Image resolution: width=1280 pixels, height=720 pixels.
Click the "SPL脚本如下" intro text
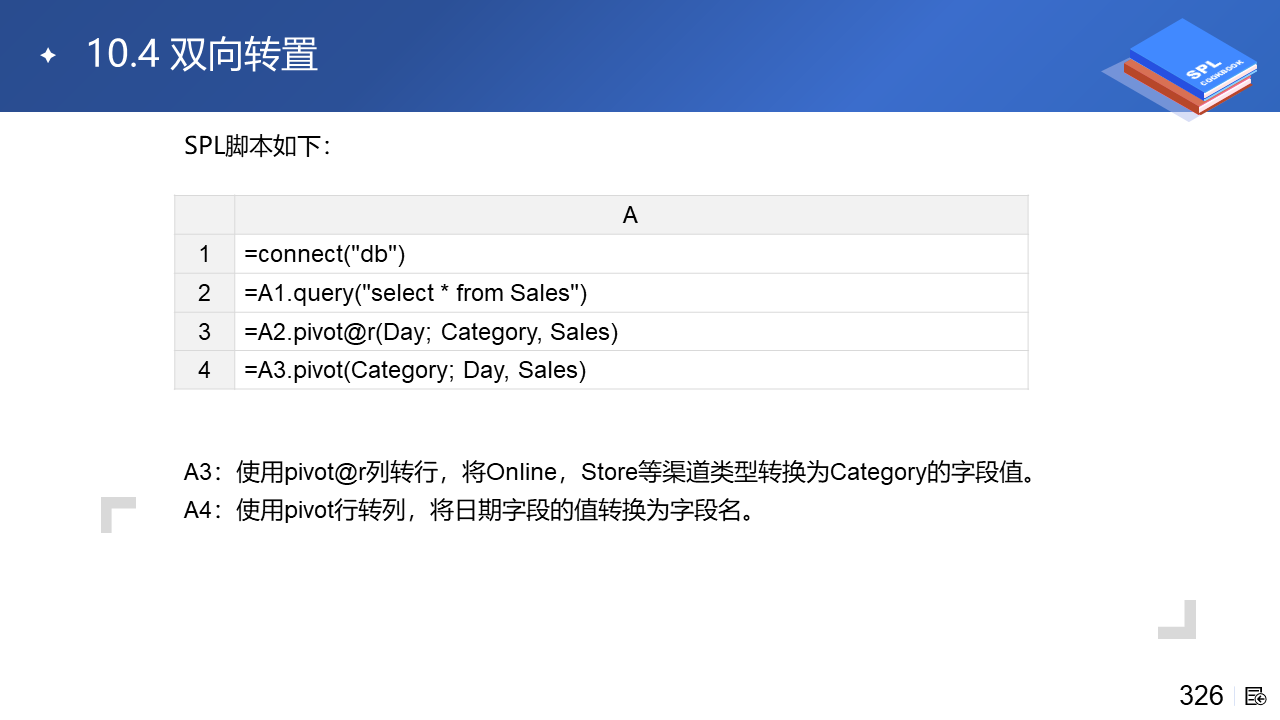257,146
